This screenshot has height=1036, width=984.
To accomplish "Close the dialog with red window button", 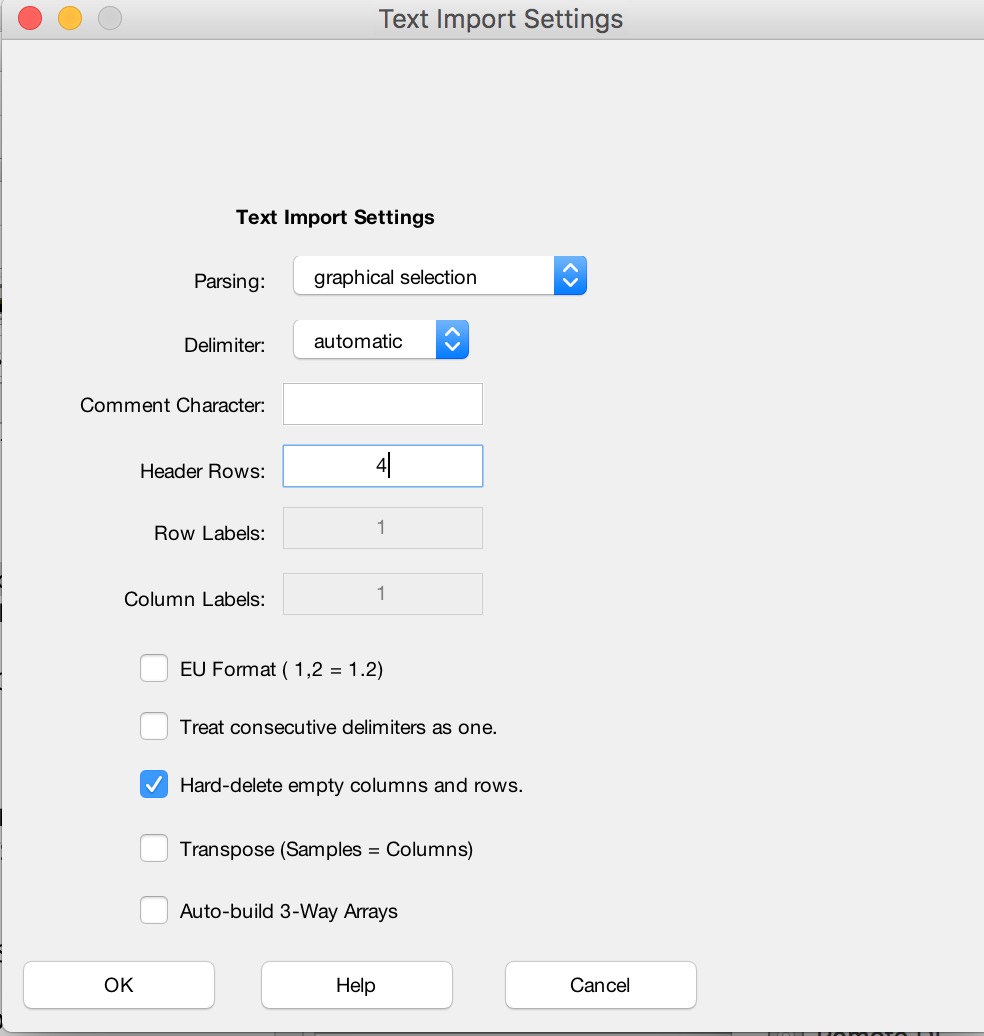I will (x=30, y=18).
